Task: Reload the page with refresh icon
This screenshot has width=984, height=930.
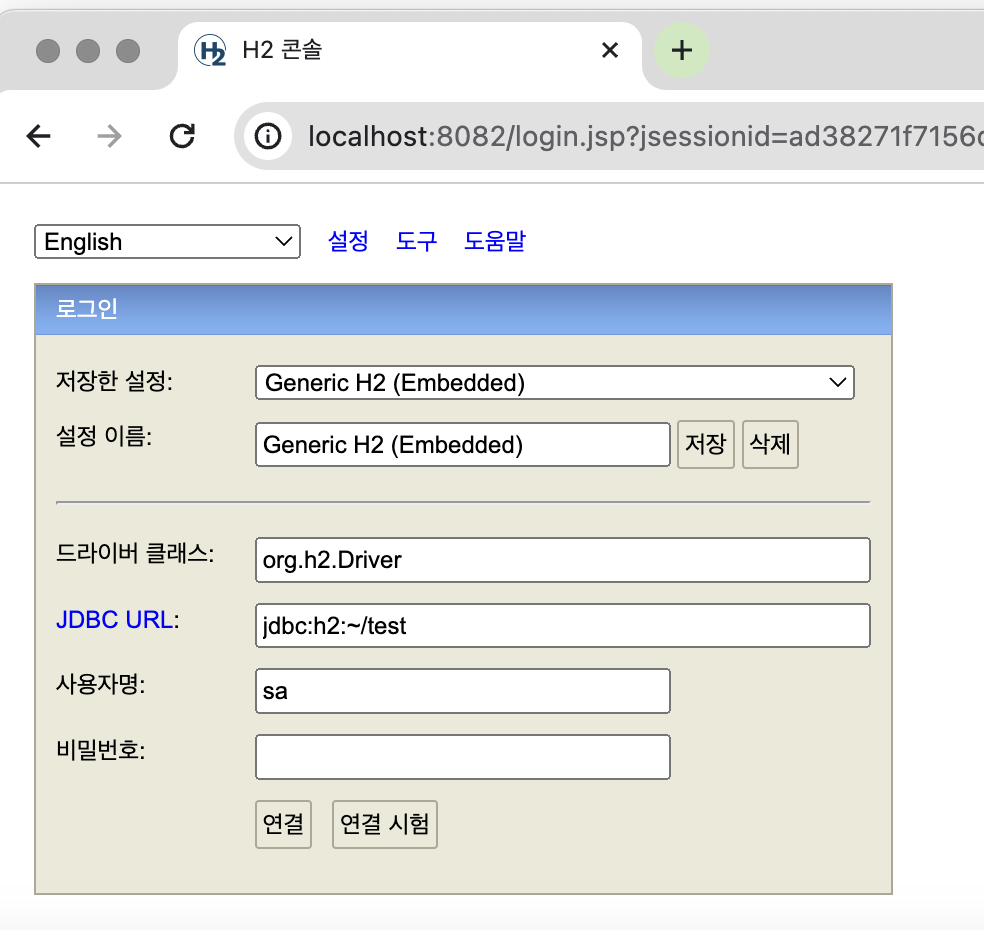Action: click(x=183, y=136)
